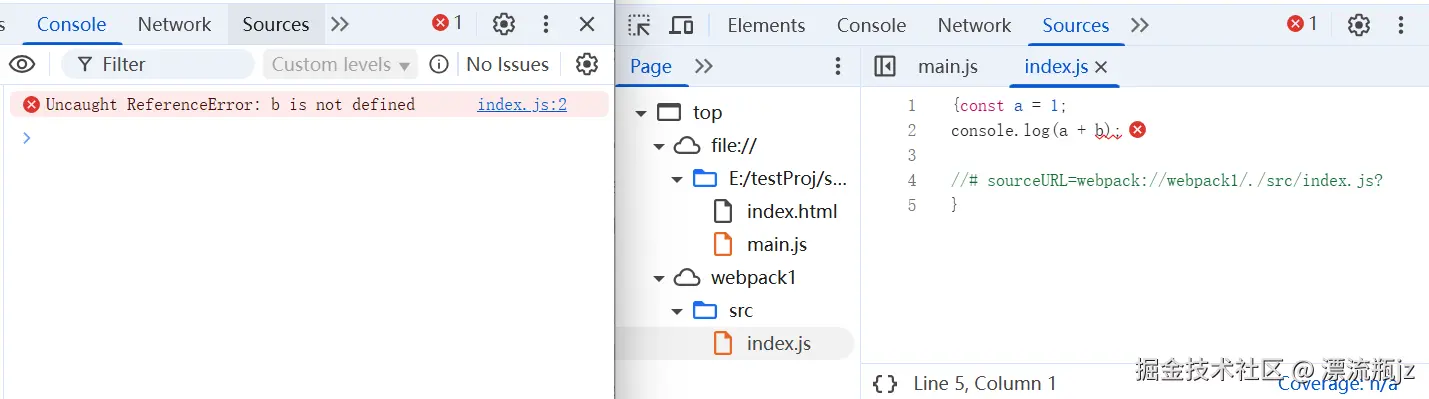Open navigator three-dot options menu

(838, 66)
